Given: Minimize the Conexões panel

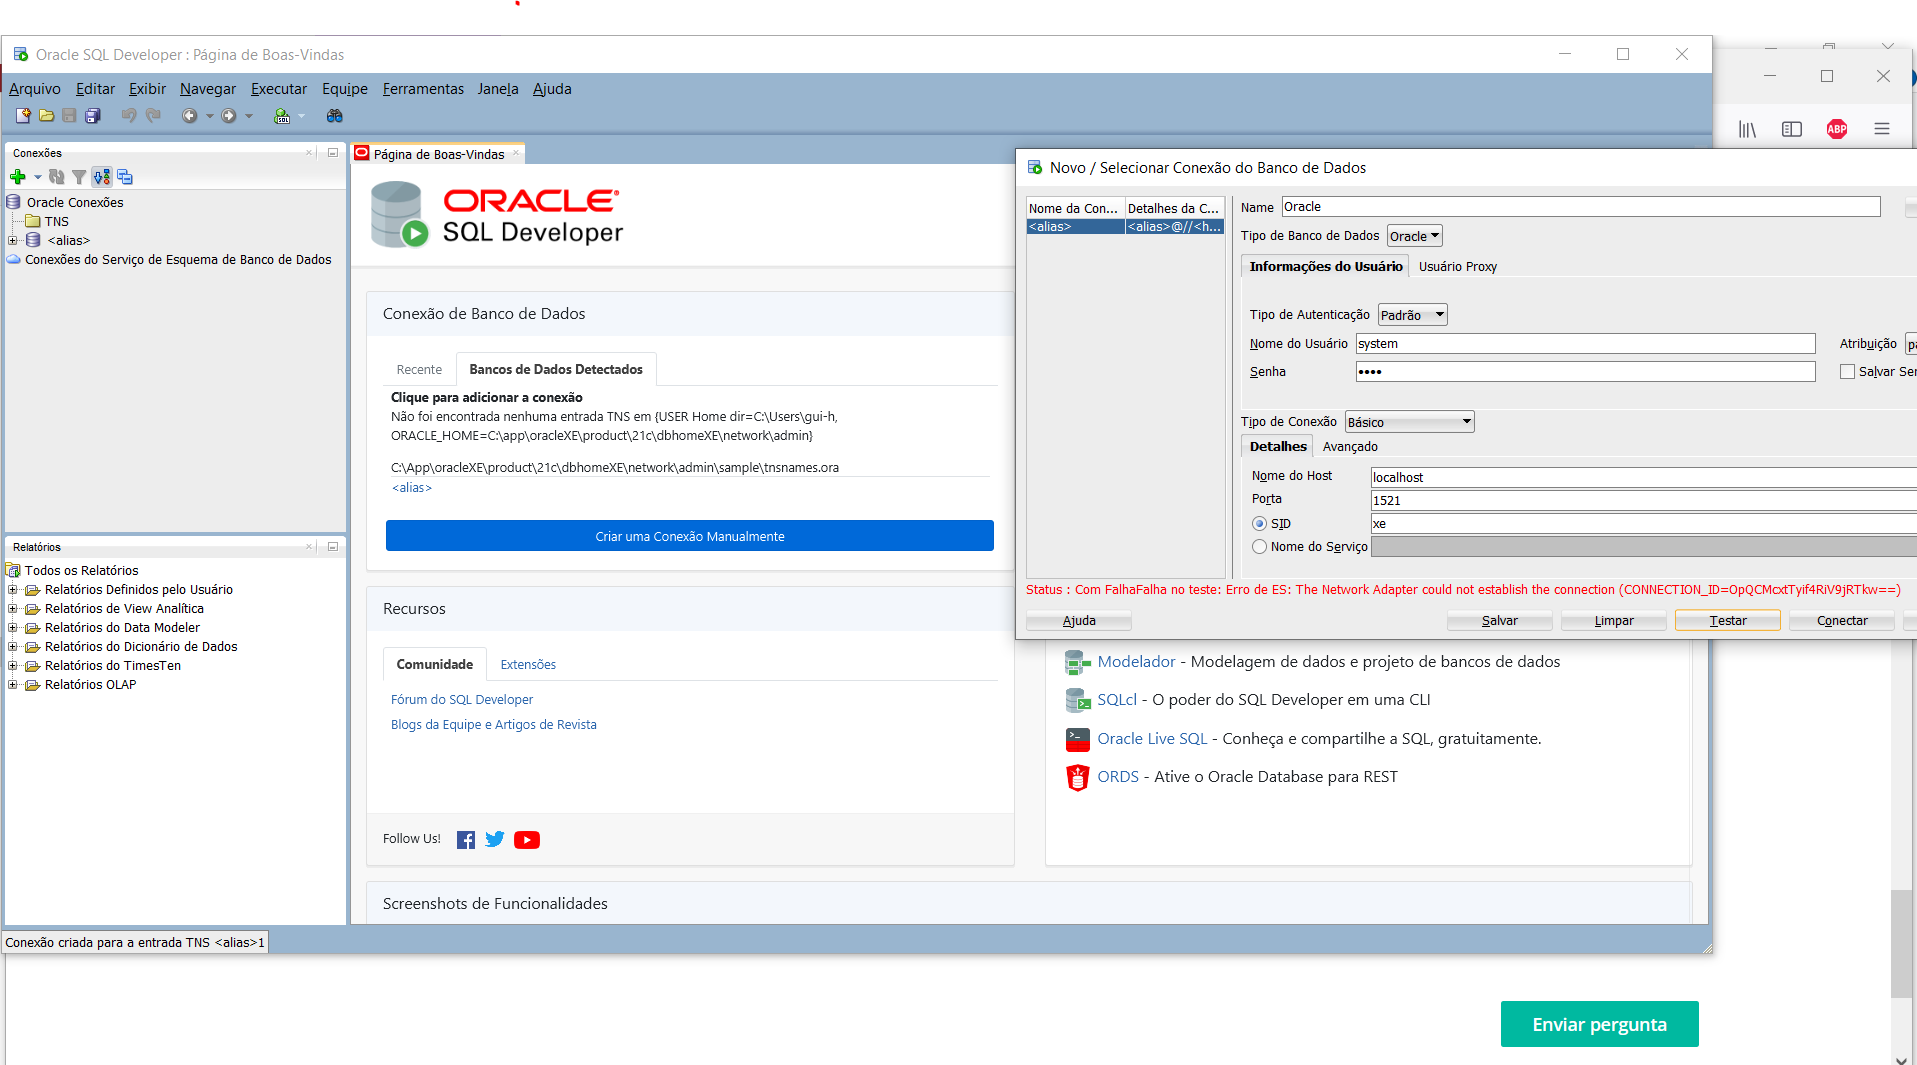Looking at the screenshot, I should click(x=333, y=153).
